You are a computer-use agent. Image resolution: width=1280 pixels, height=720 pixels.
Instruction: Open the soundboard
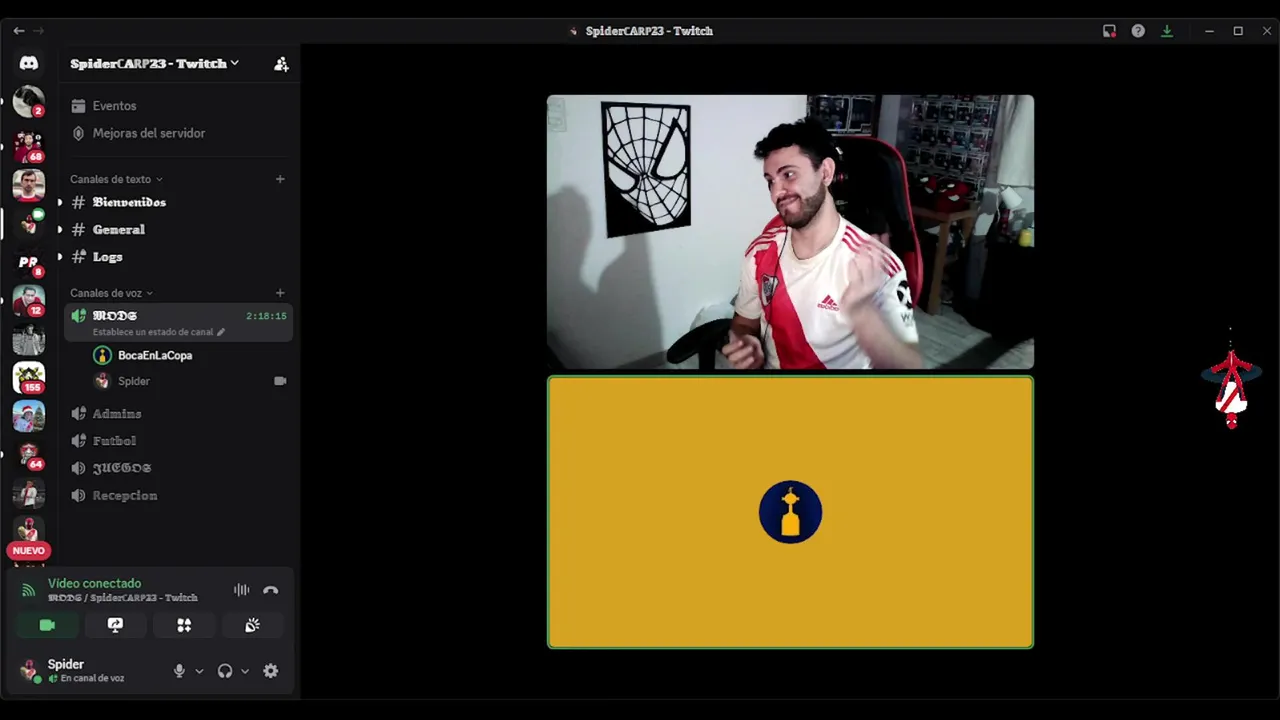252,625
